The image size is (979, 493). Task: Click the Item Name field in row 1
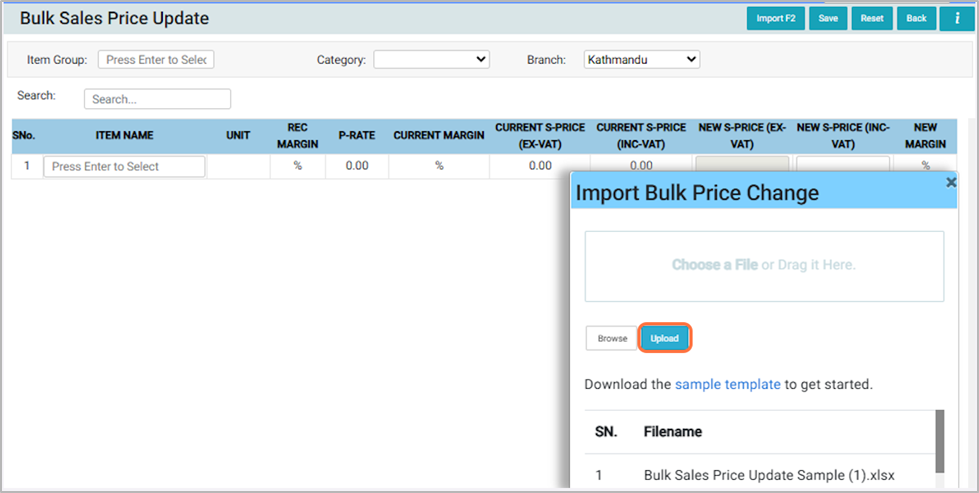click(x=124, y=166)
